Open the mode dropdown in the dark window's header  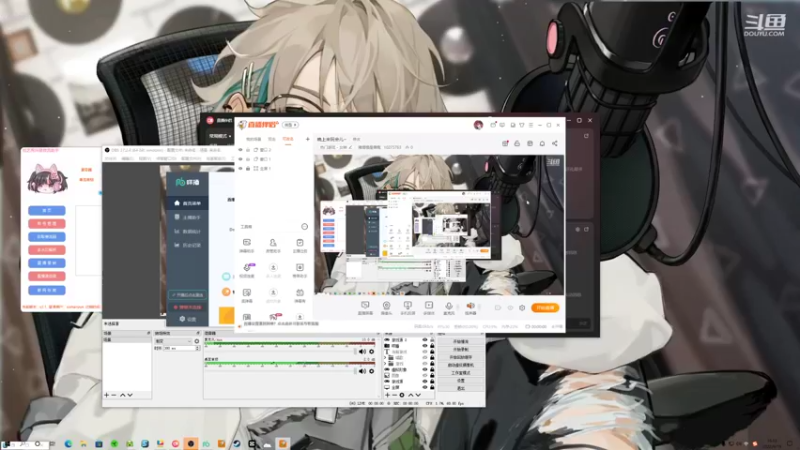coord(220,136)
